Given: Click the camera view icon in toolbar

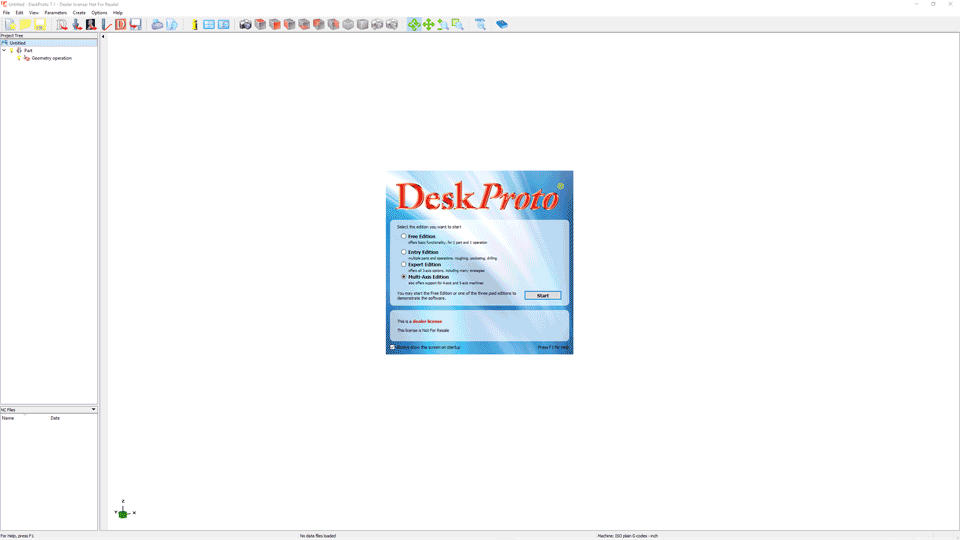Looking at the screenshot, I should pyautogui.click(x=245, y=24).
